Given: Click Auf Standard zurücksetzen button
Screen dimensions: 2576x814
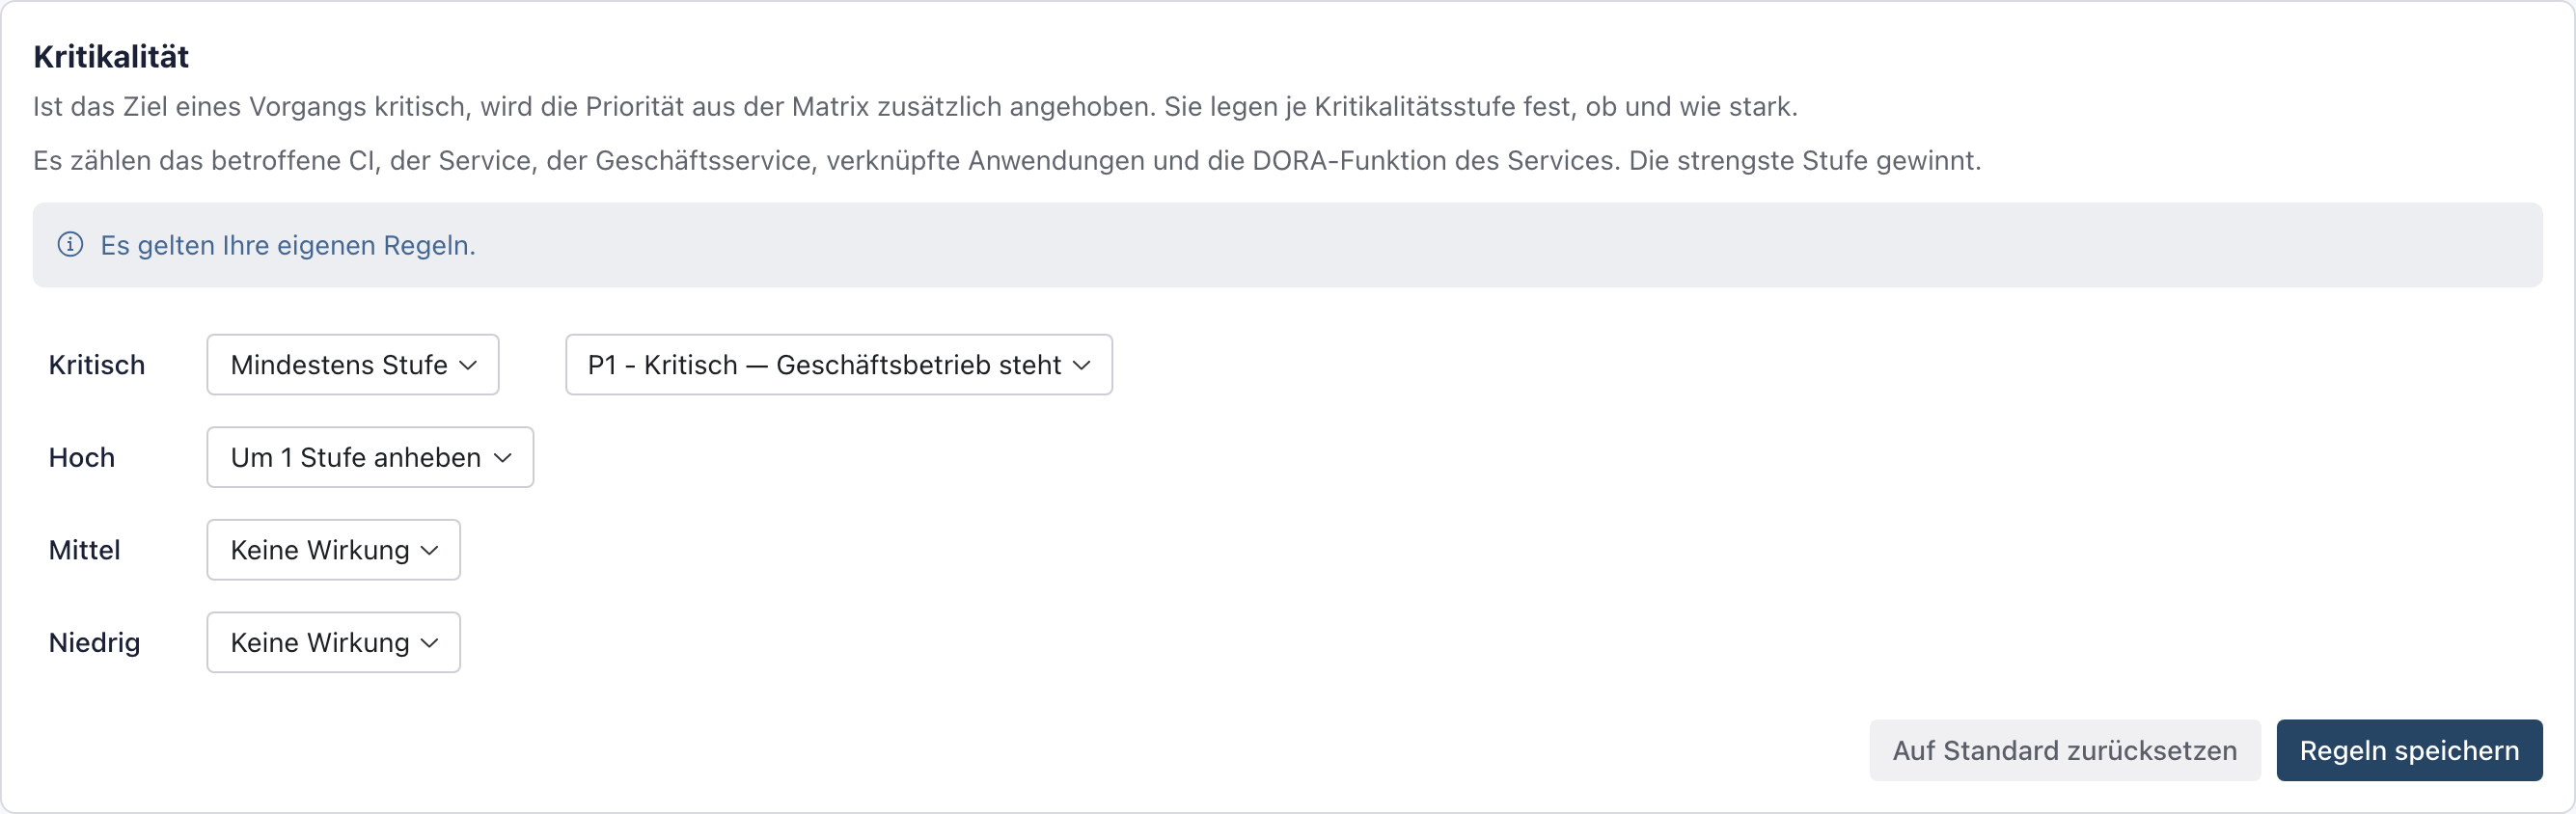Looking at the screenshot, I should pos(2065,751).
